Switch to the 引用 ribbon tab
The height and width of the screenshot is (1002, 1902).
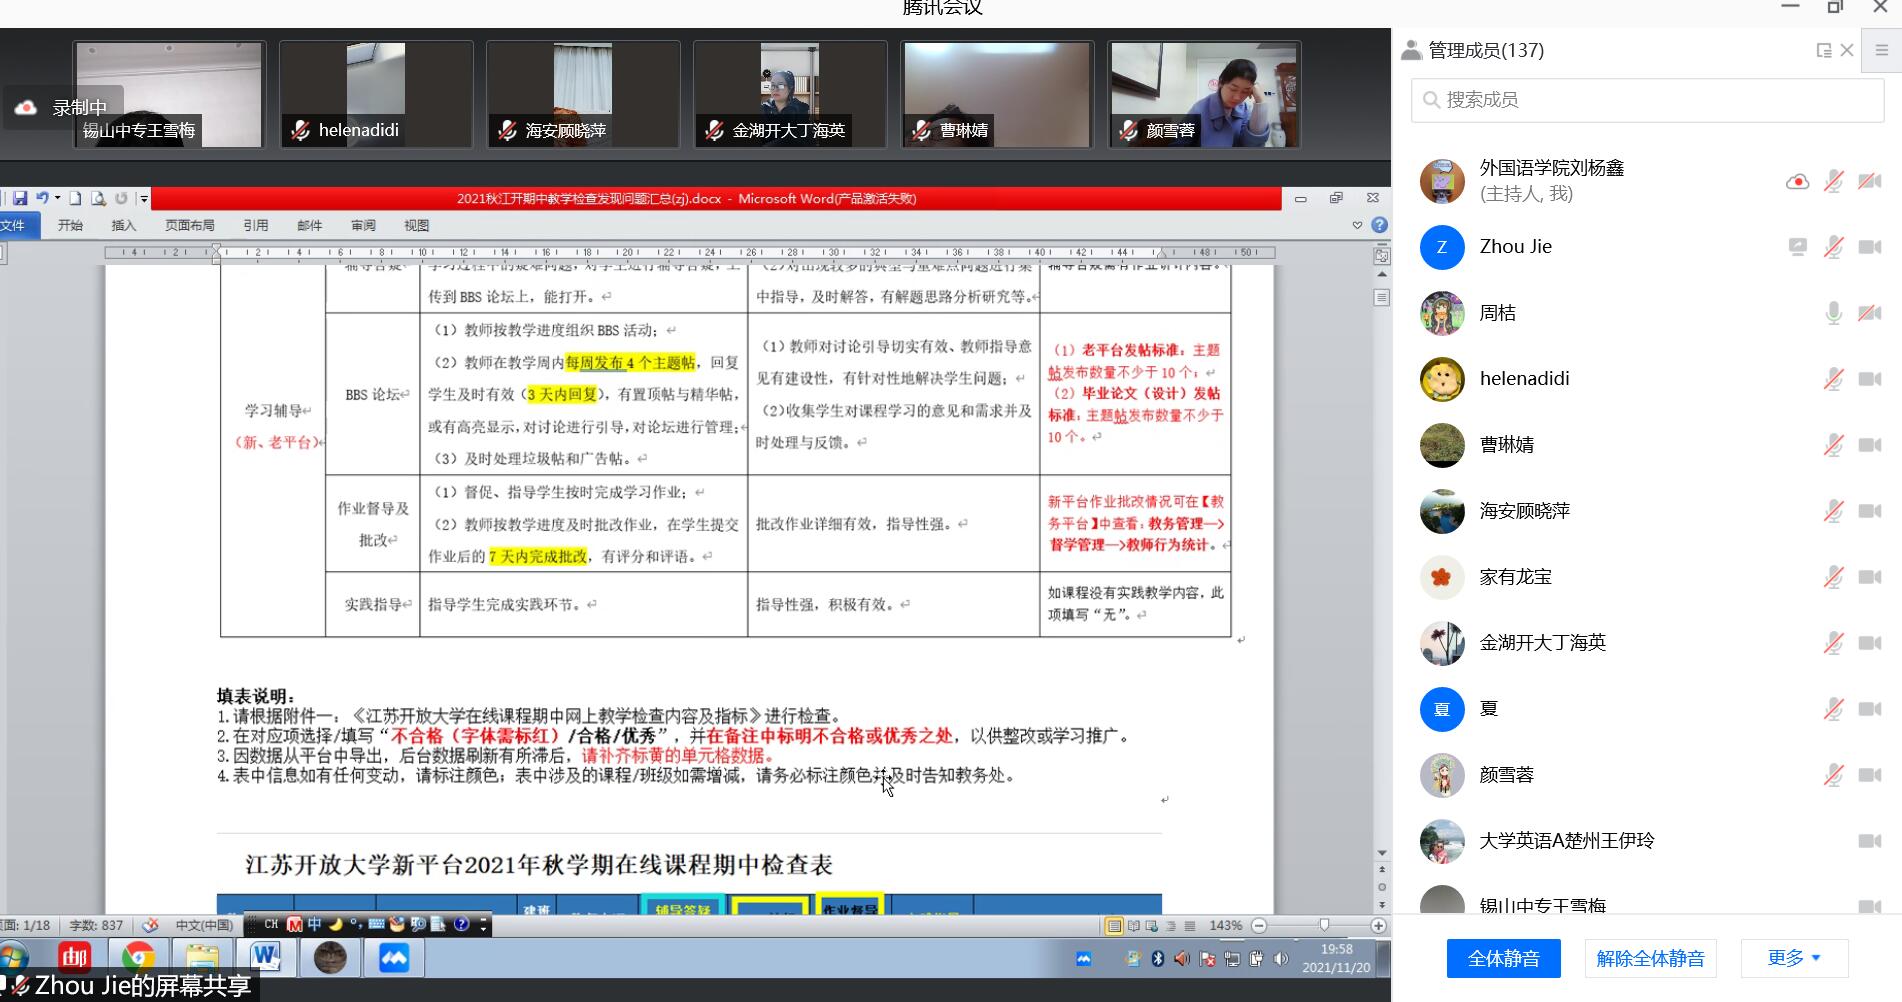point(256,226)
